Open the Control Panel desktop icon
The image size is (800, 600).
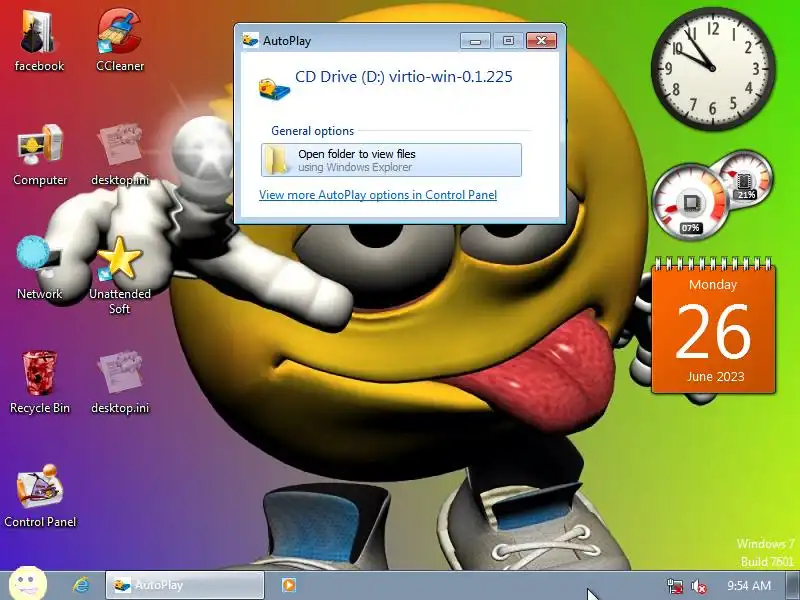(40, 496)
